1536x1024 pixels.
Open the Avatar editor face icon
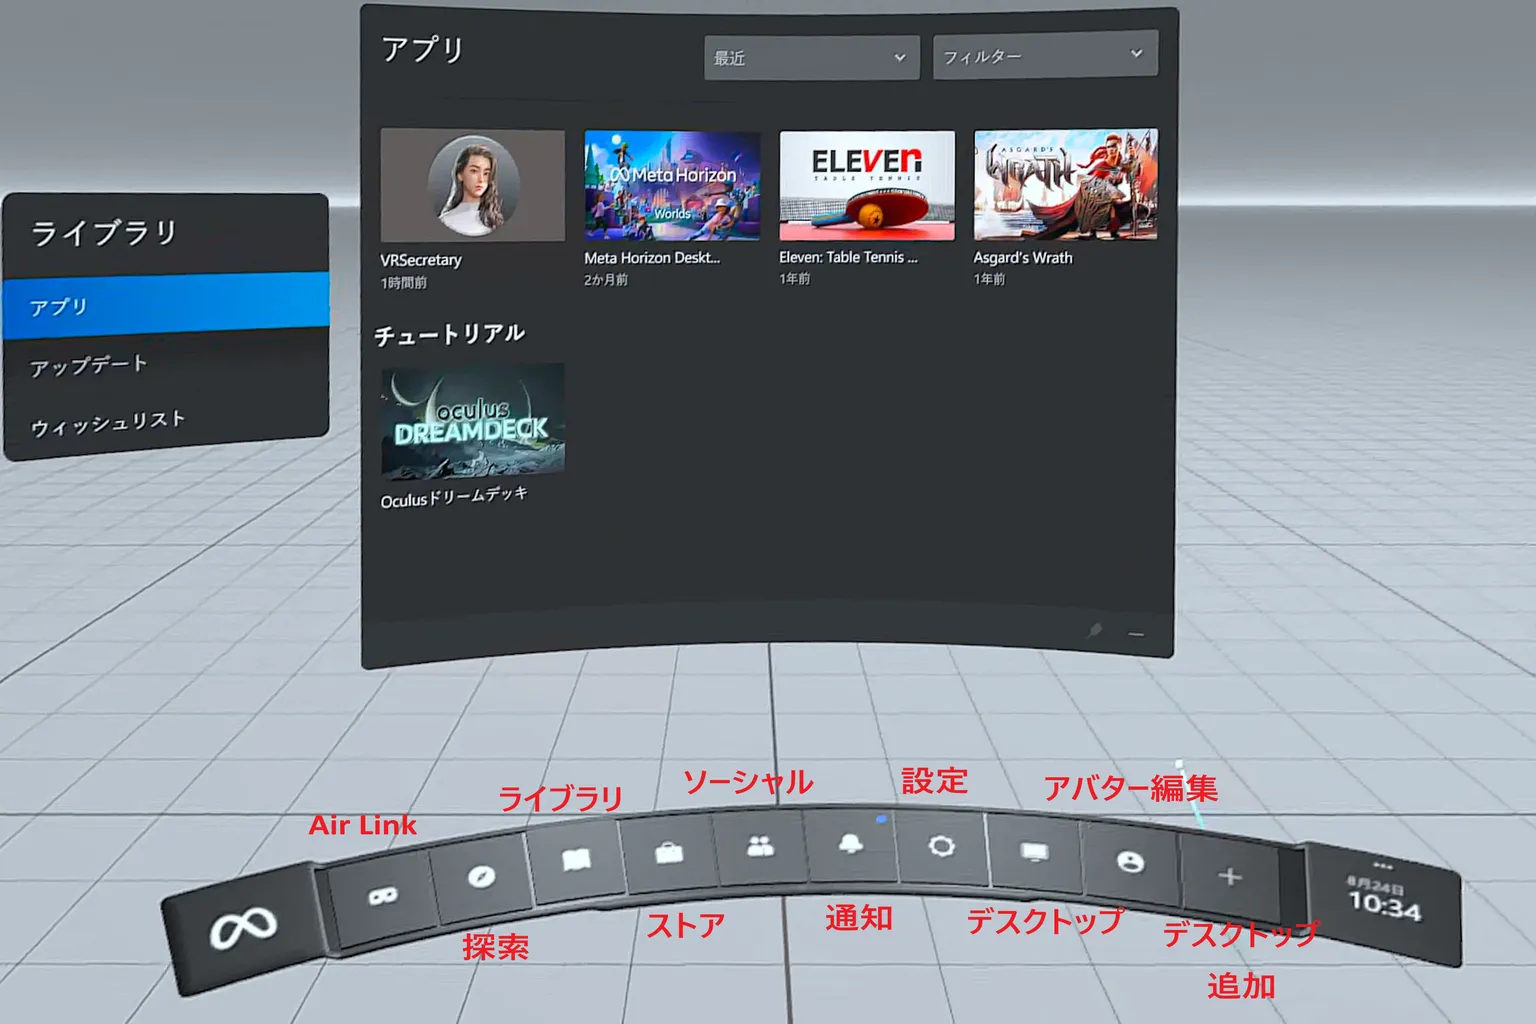pyautogui.click(x=1130, y=861)
